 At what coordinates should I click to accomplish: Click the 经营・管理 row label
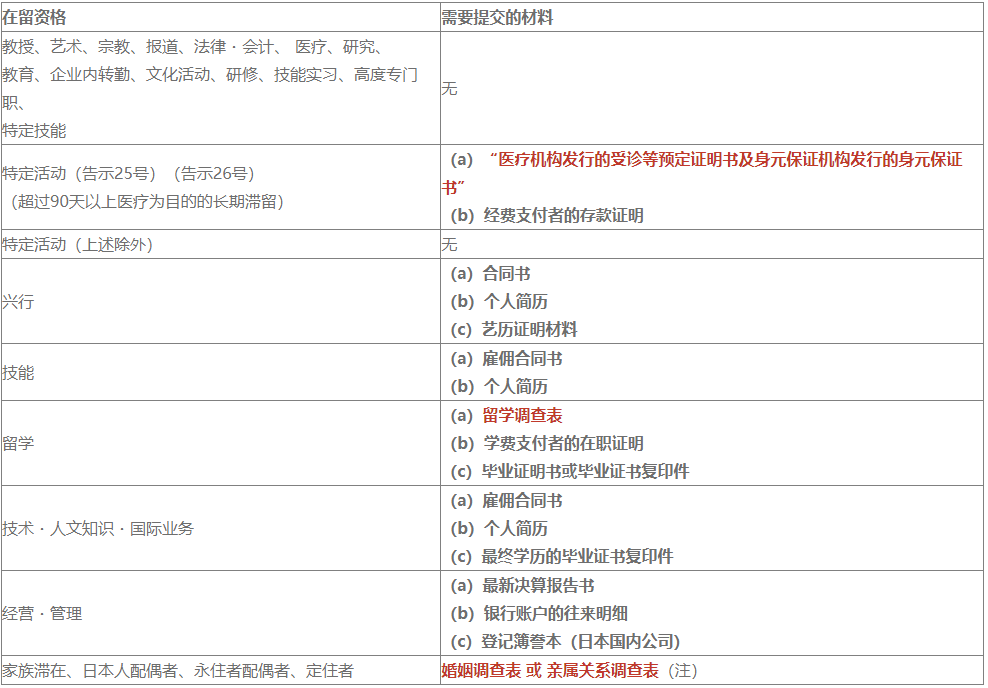click(x=42, y=613)
